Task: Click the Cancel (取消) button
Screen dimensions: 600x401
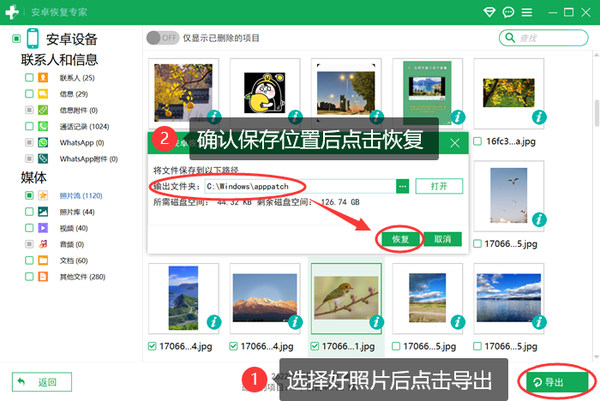Action: tap(443, 239)
